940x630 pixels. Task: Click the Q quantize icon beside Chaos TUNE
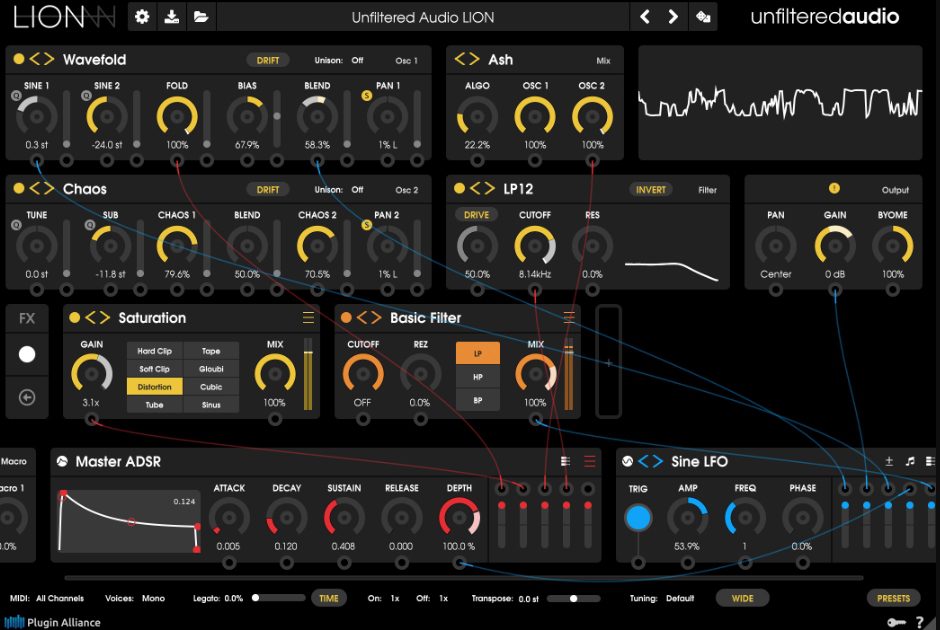(16, 225)
